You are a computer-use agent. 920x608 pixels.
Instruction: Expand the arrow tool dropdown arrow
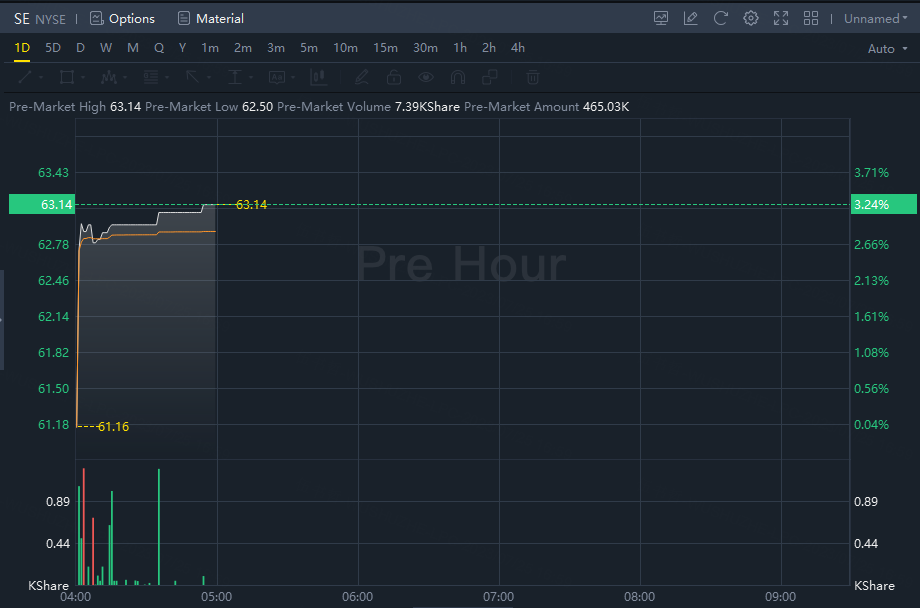[209, 77]
